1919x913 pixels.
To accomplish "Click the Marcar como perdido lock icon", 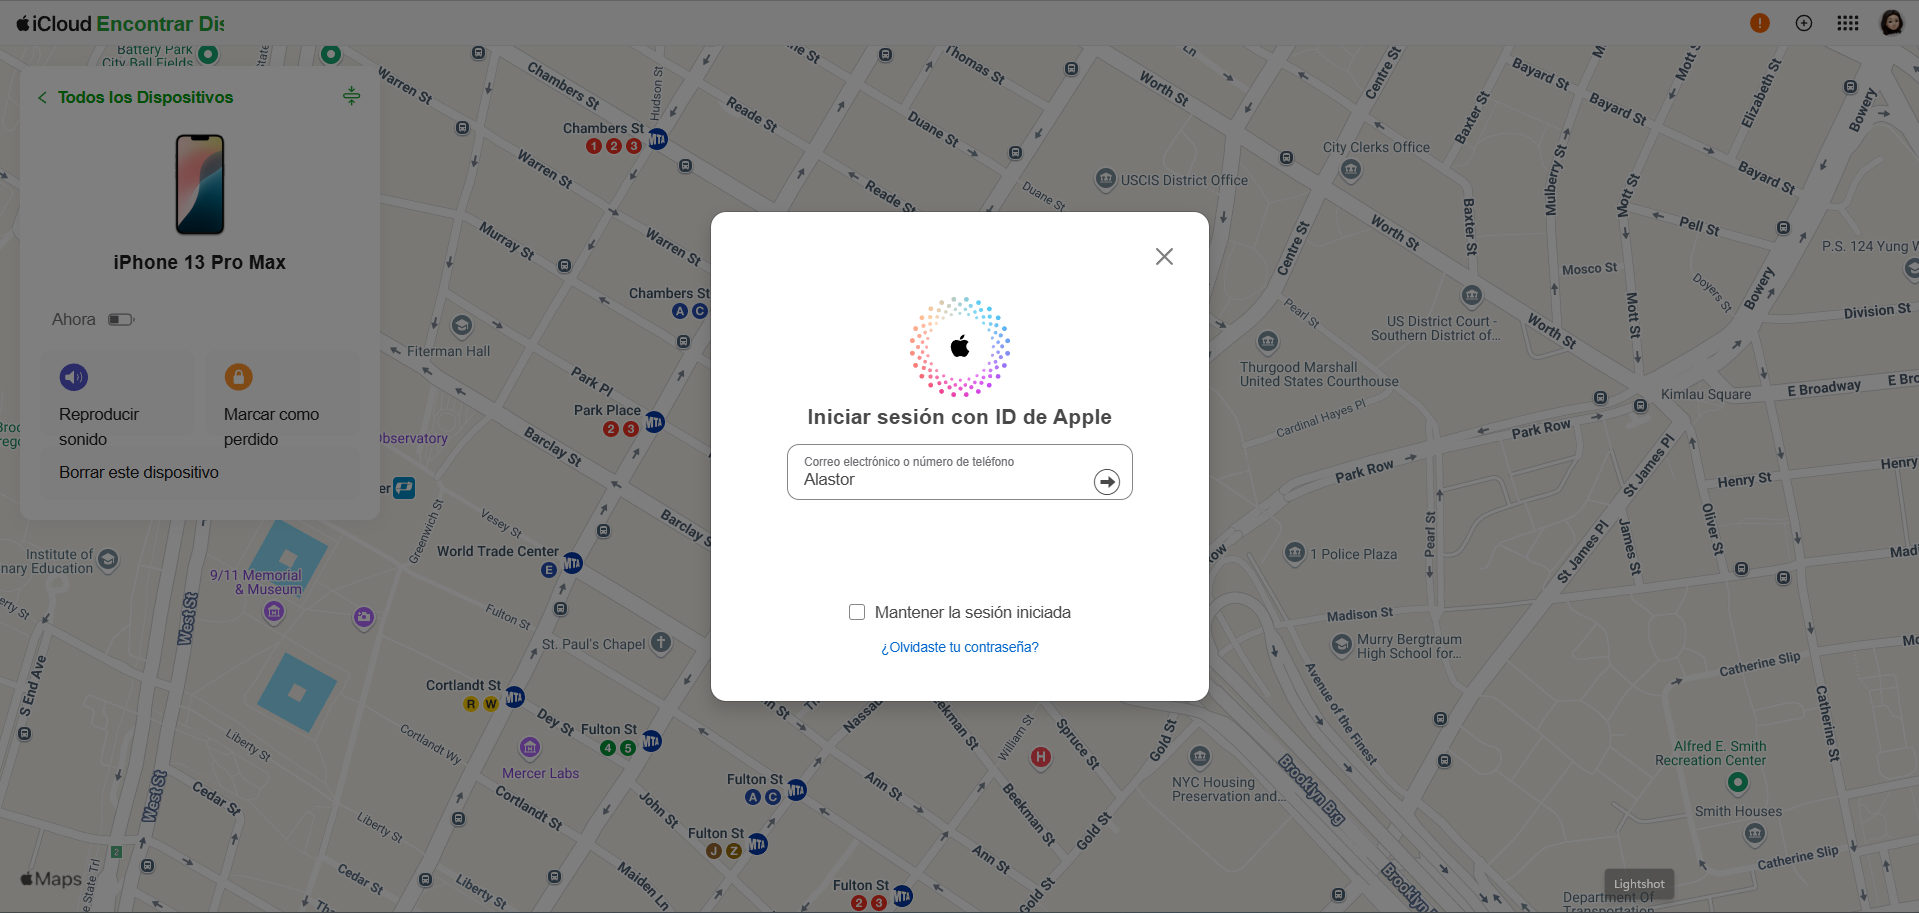I will 238,377.
